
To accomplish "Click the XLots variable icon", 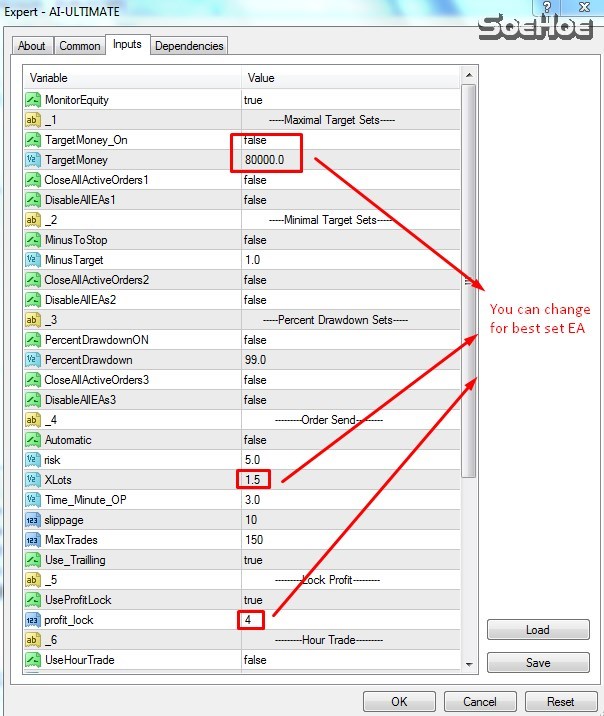I will coord(32,480).
